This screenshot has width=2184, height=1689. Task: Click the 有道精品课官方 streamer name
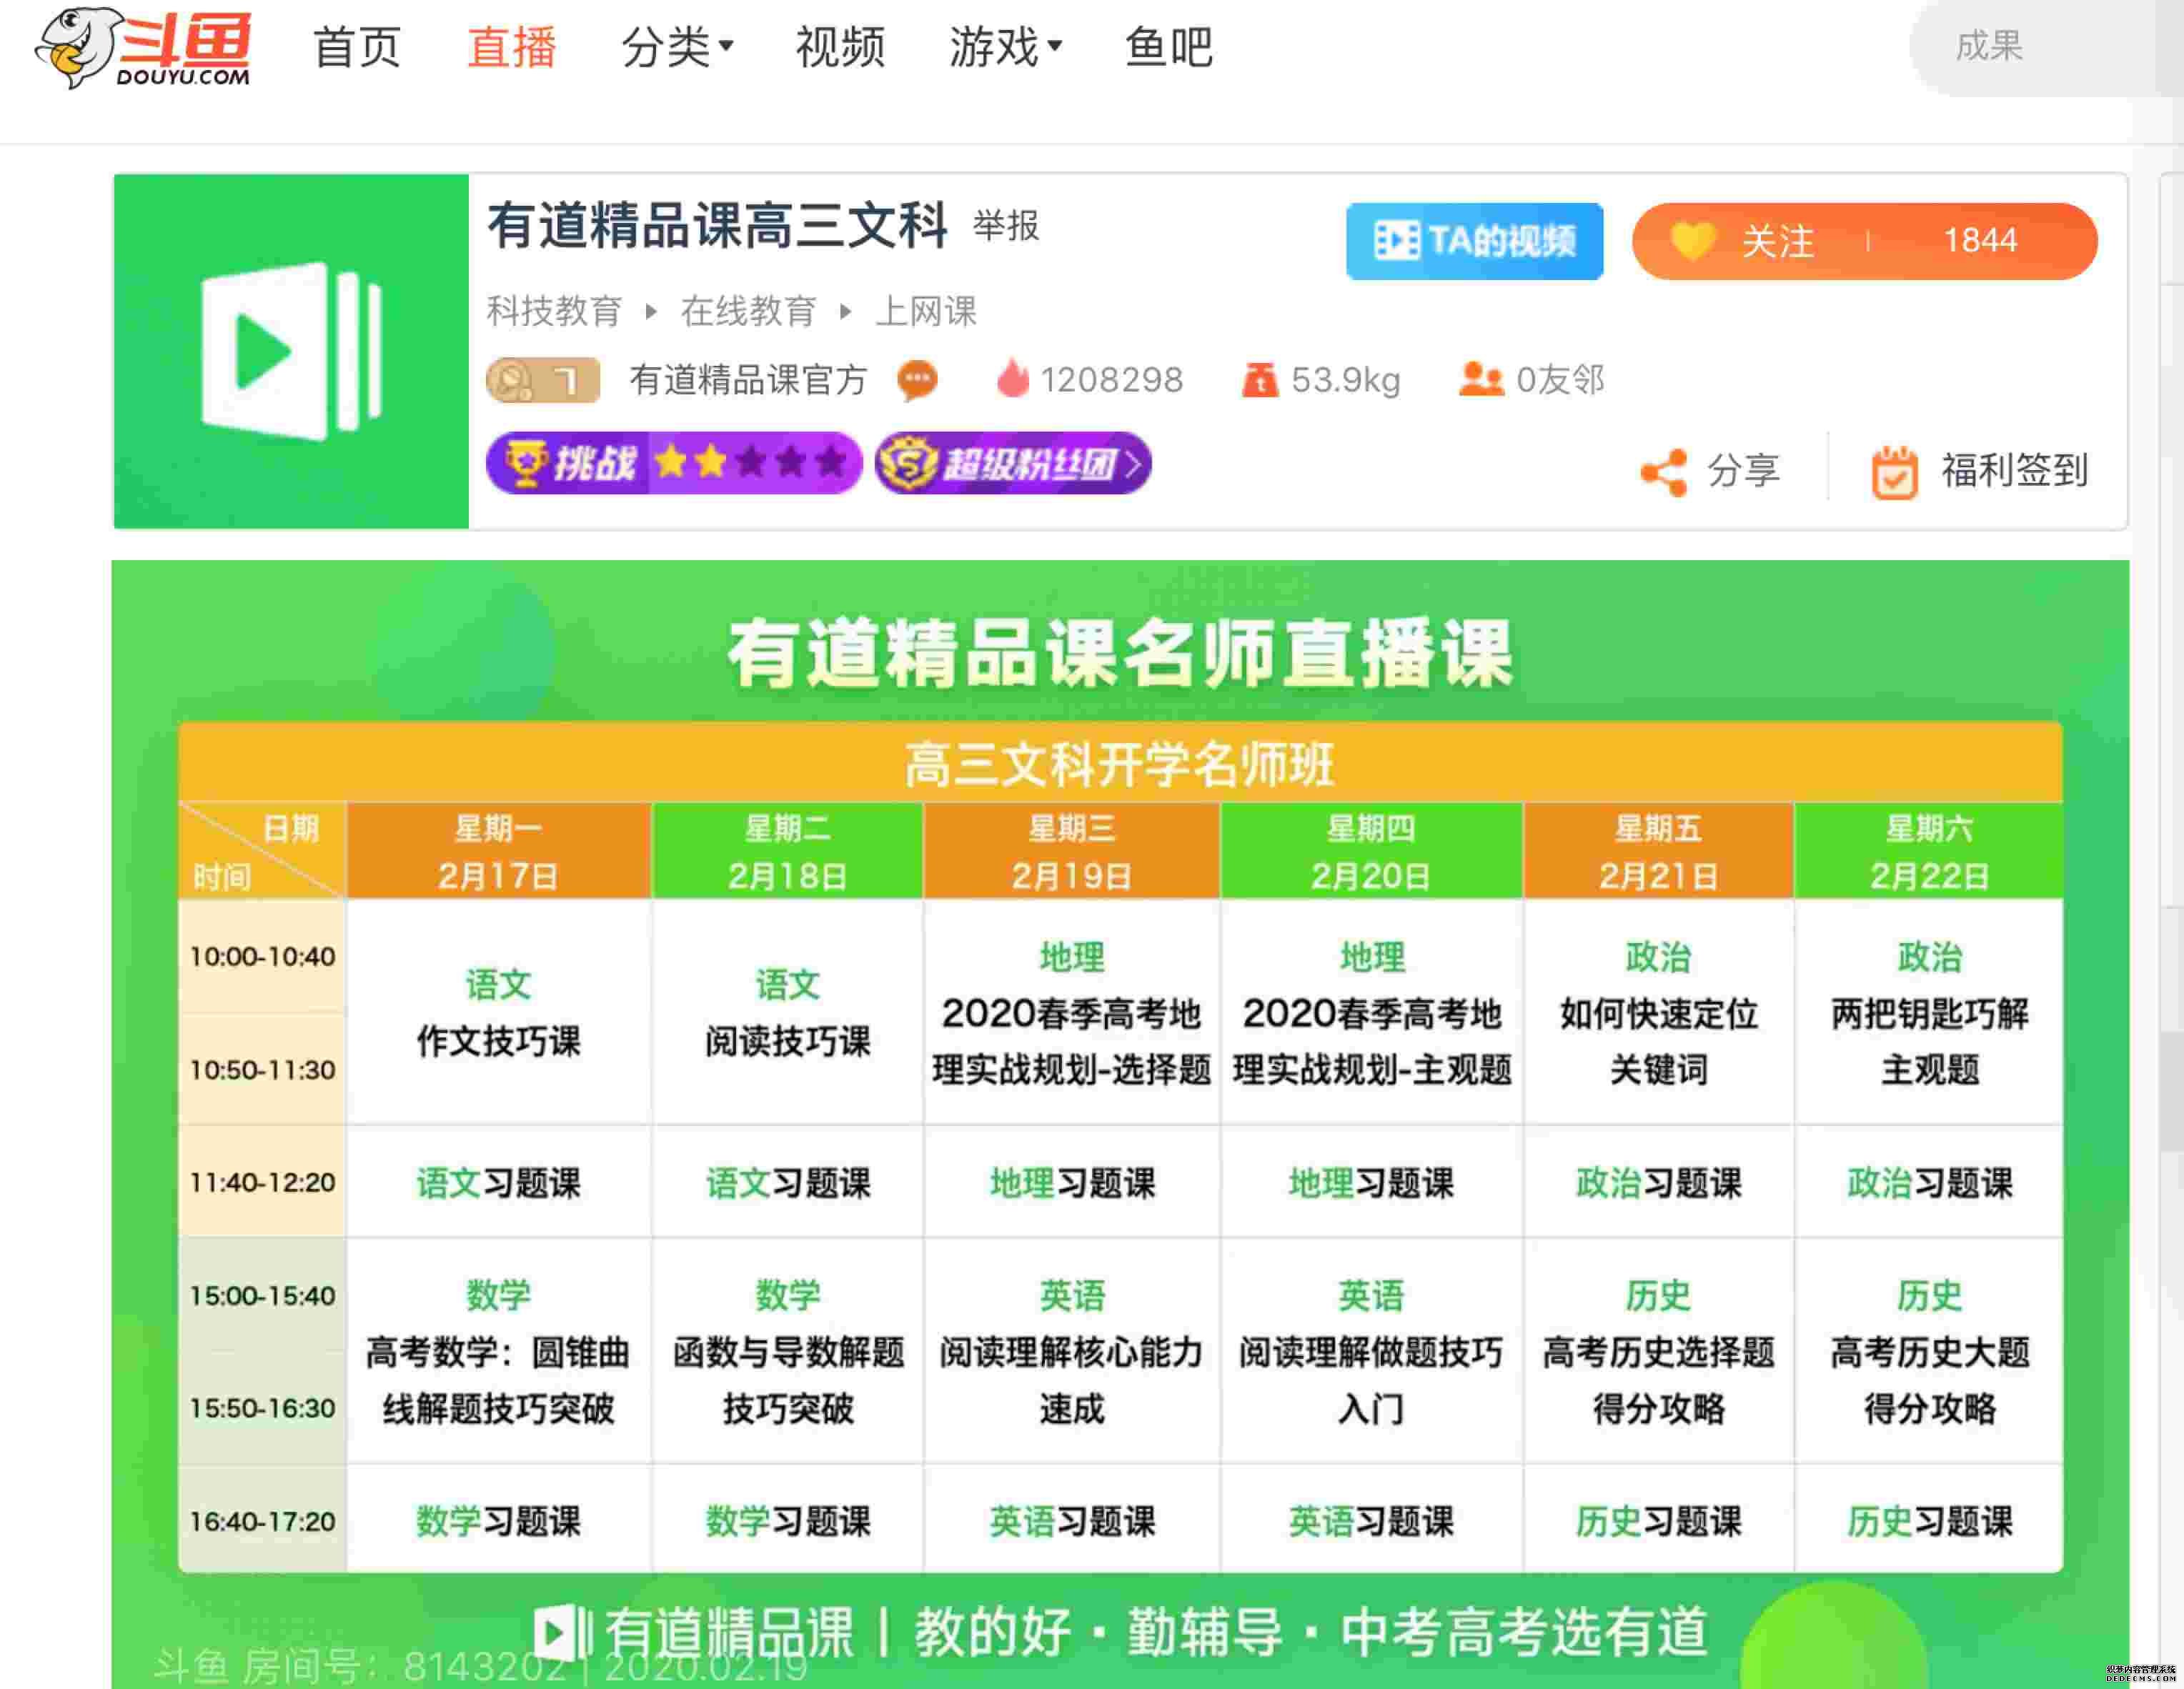[748, 380]
